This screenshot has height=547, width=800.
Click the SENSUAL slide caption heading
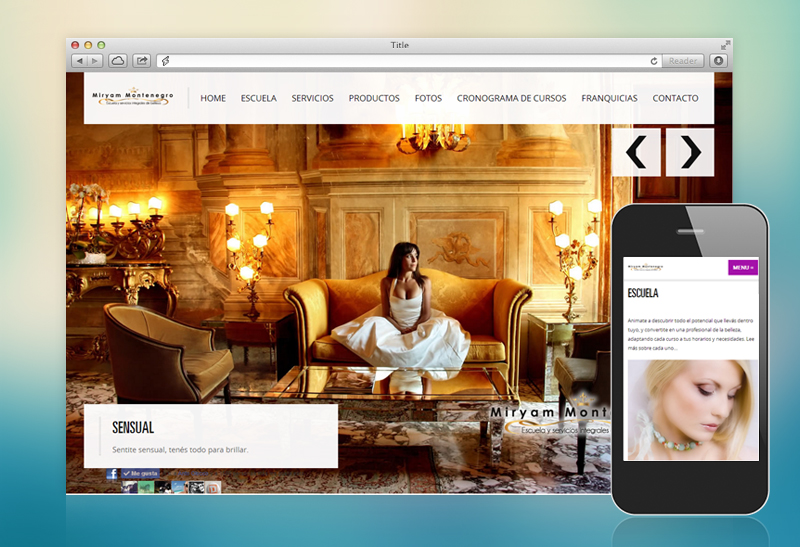(133, 427)
